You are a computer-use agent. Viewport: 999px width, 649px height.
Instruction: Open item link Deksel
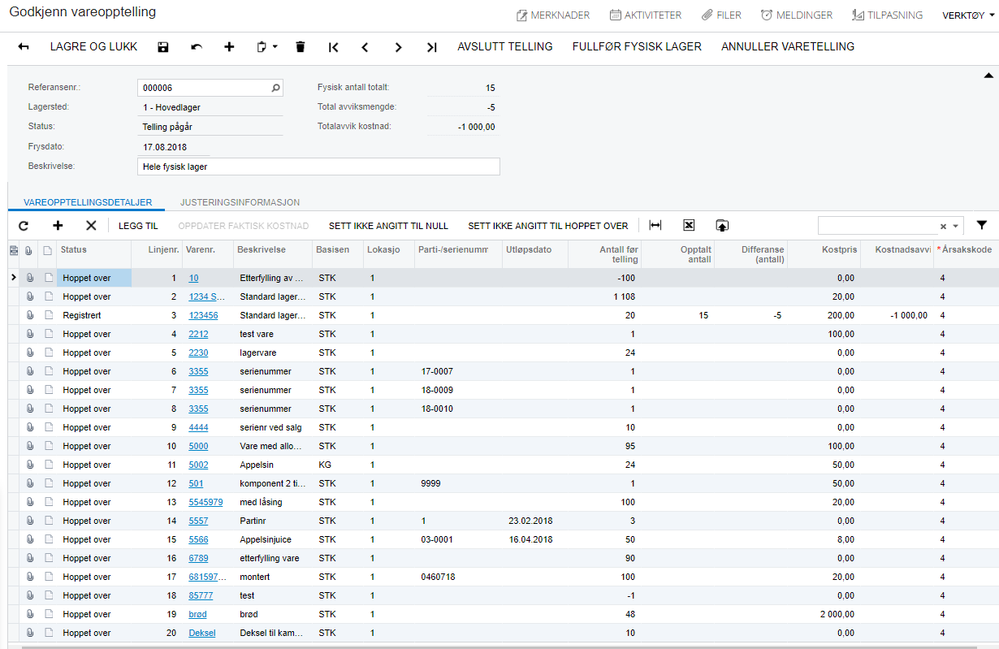point(202,633)
